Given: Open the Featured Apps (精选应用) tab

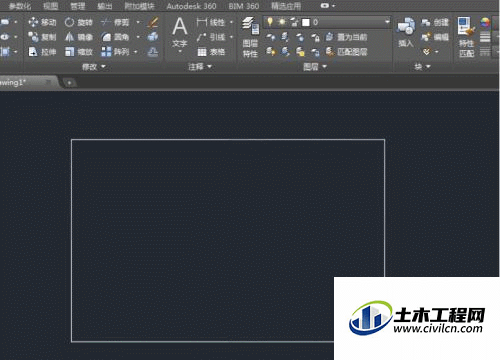Looking at the screenshot, I should point(286,6).
